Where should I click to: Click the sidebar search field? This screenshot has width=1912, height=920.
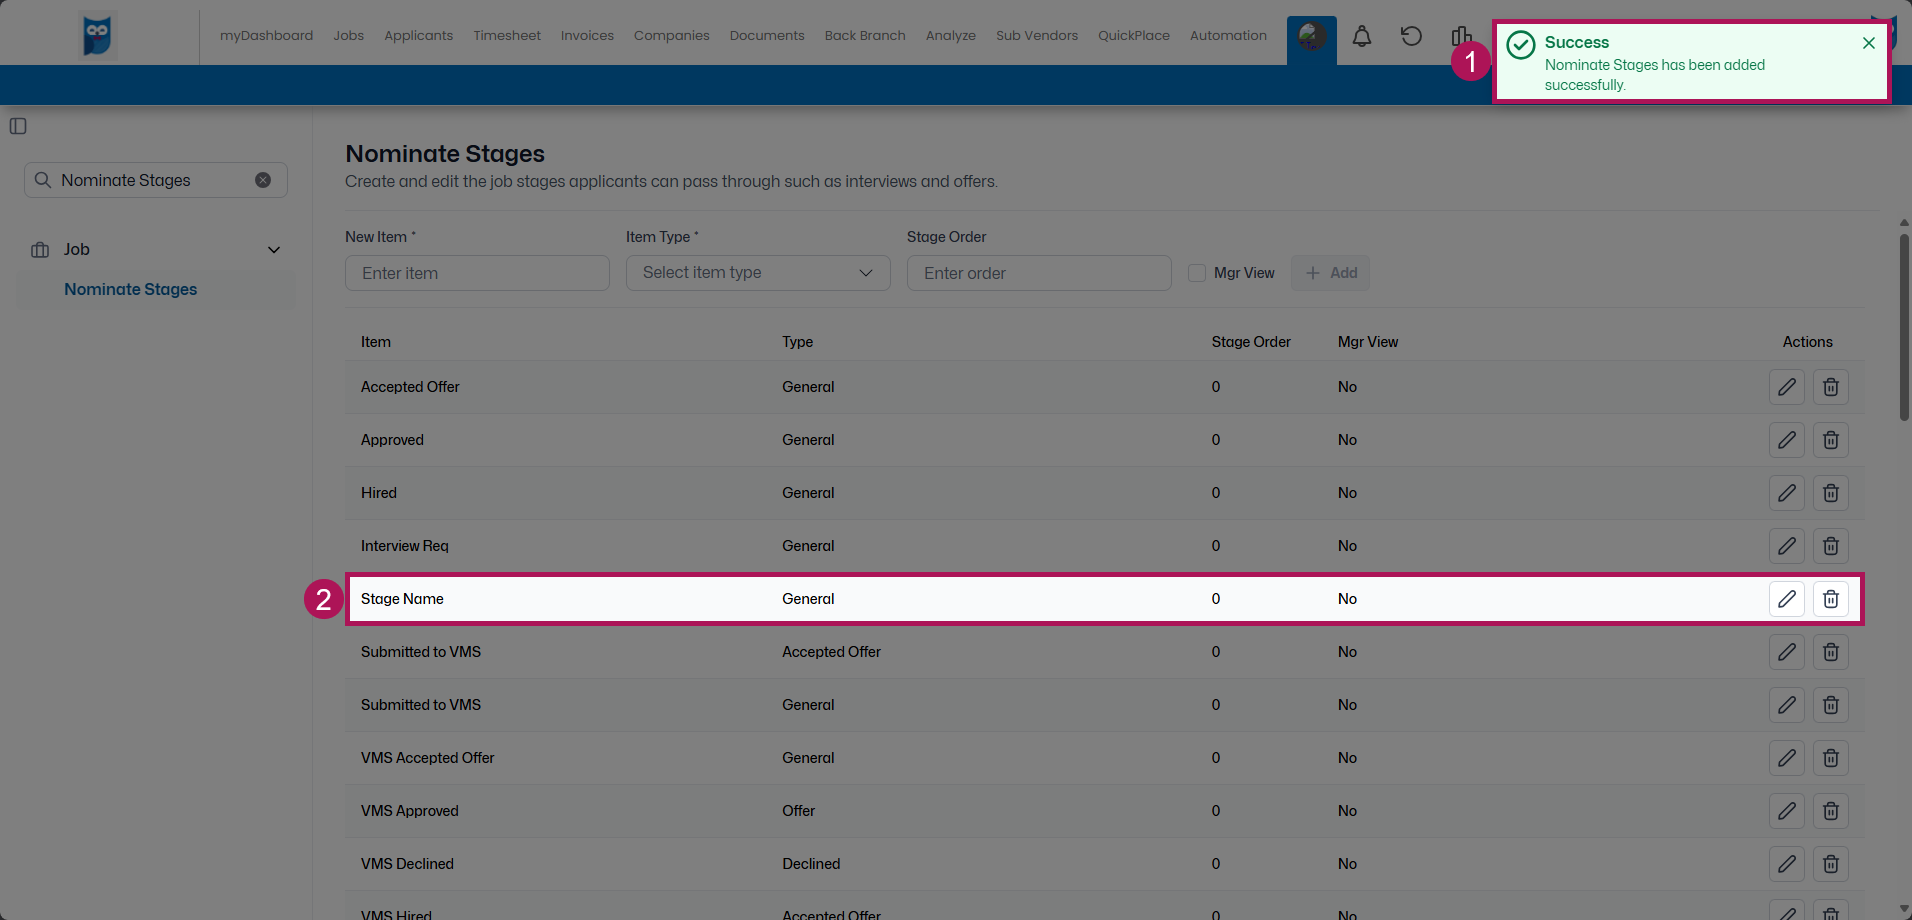156,180
